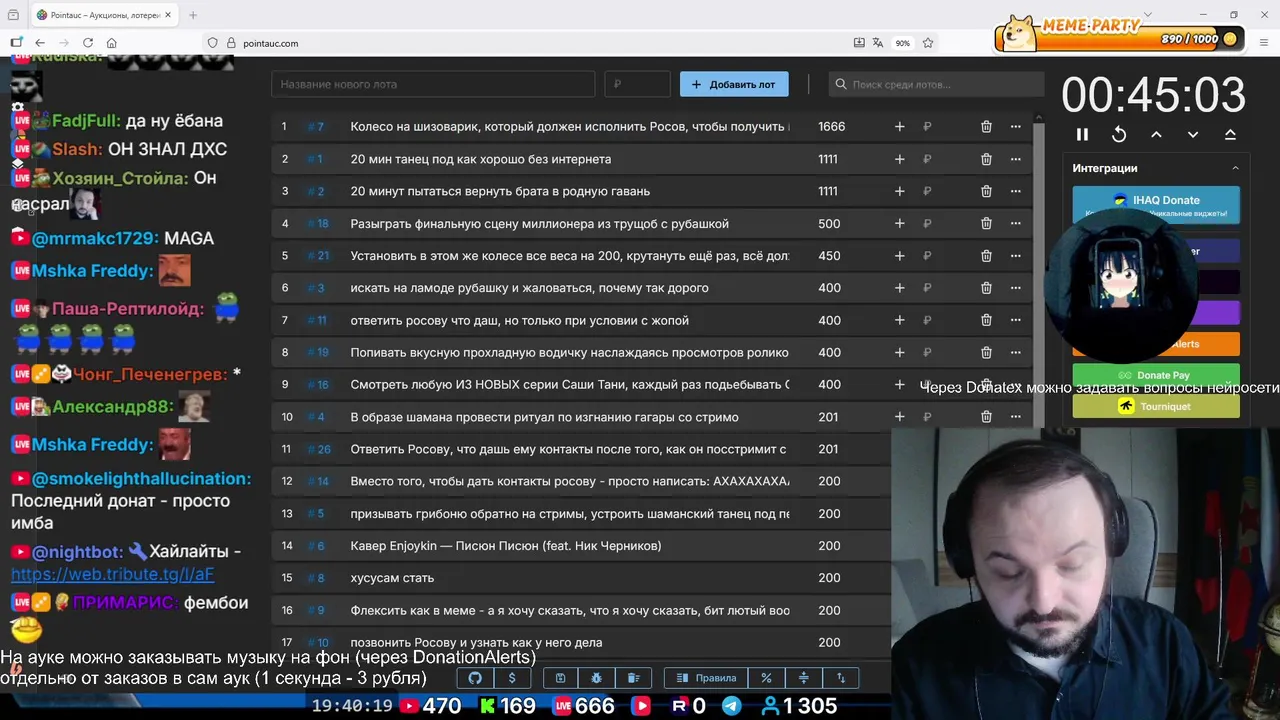Decrease timer with the down chevron
1280x720 pixels.
click(x=1193, y=134)
